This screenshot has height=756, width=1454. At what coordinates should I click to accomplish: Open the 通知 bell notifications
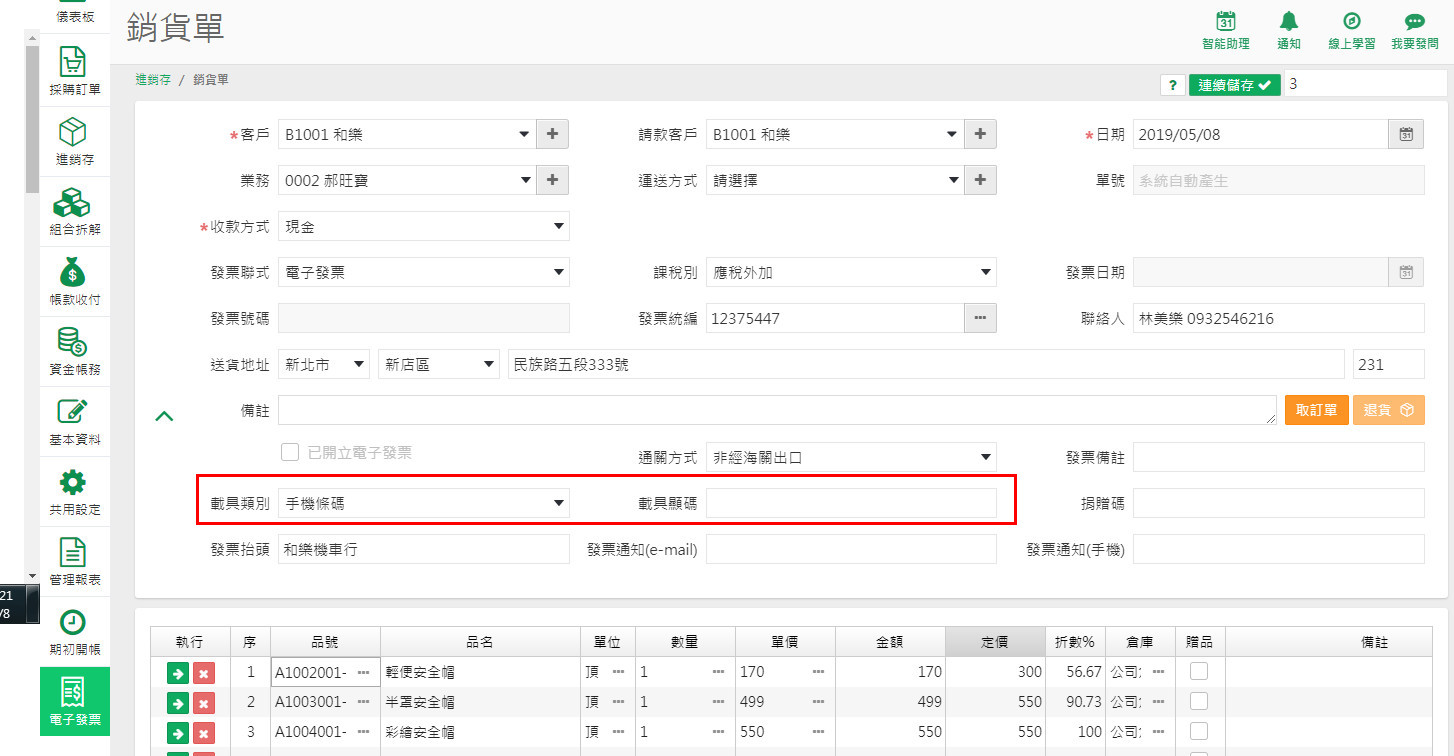coord(1289,31)
